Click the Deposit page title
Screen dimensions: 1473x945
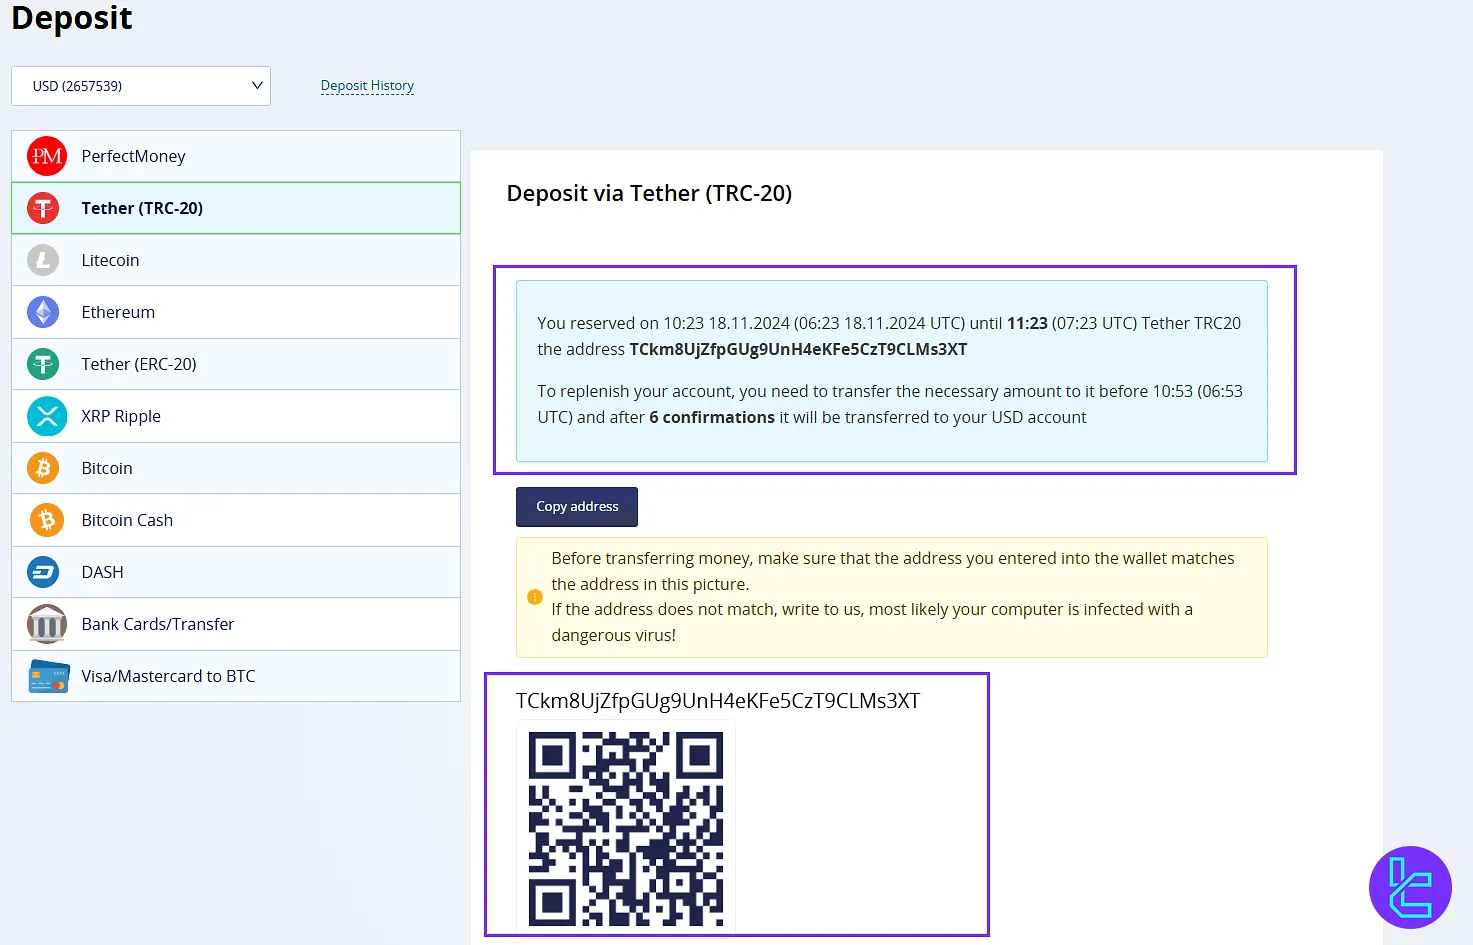pyautogui.click(x=72, y=18)
